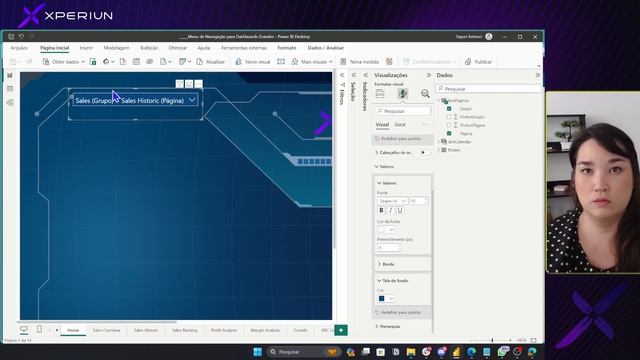The width and height of the screenshot is (640, 360).
Task: Toggle Underline font style
Action: (400, 210)
